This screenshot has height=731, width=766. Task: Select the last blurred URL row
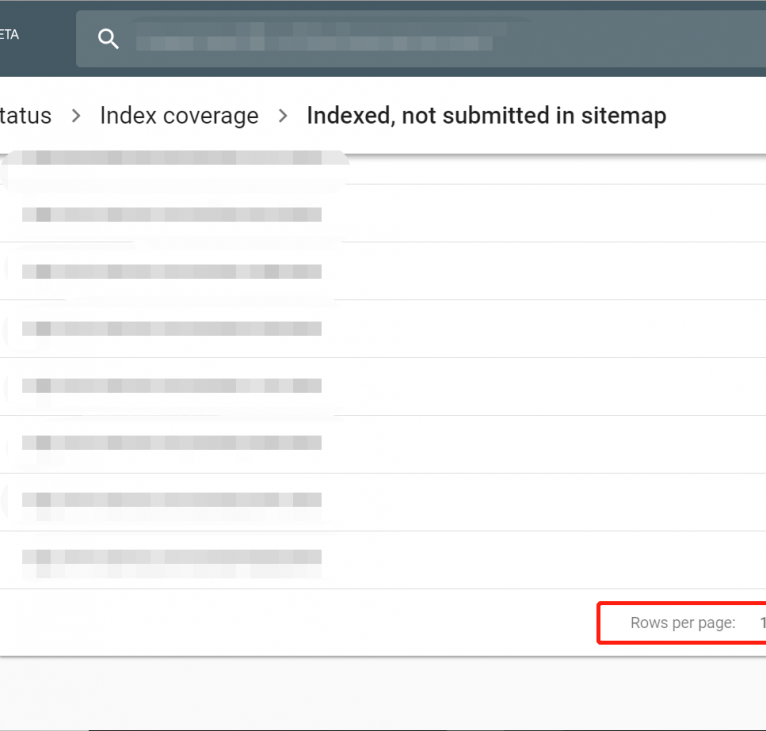point(172,558)
